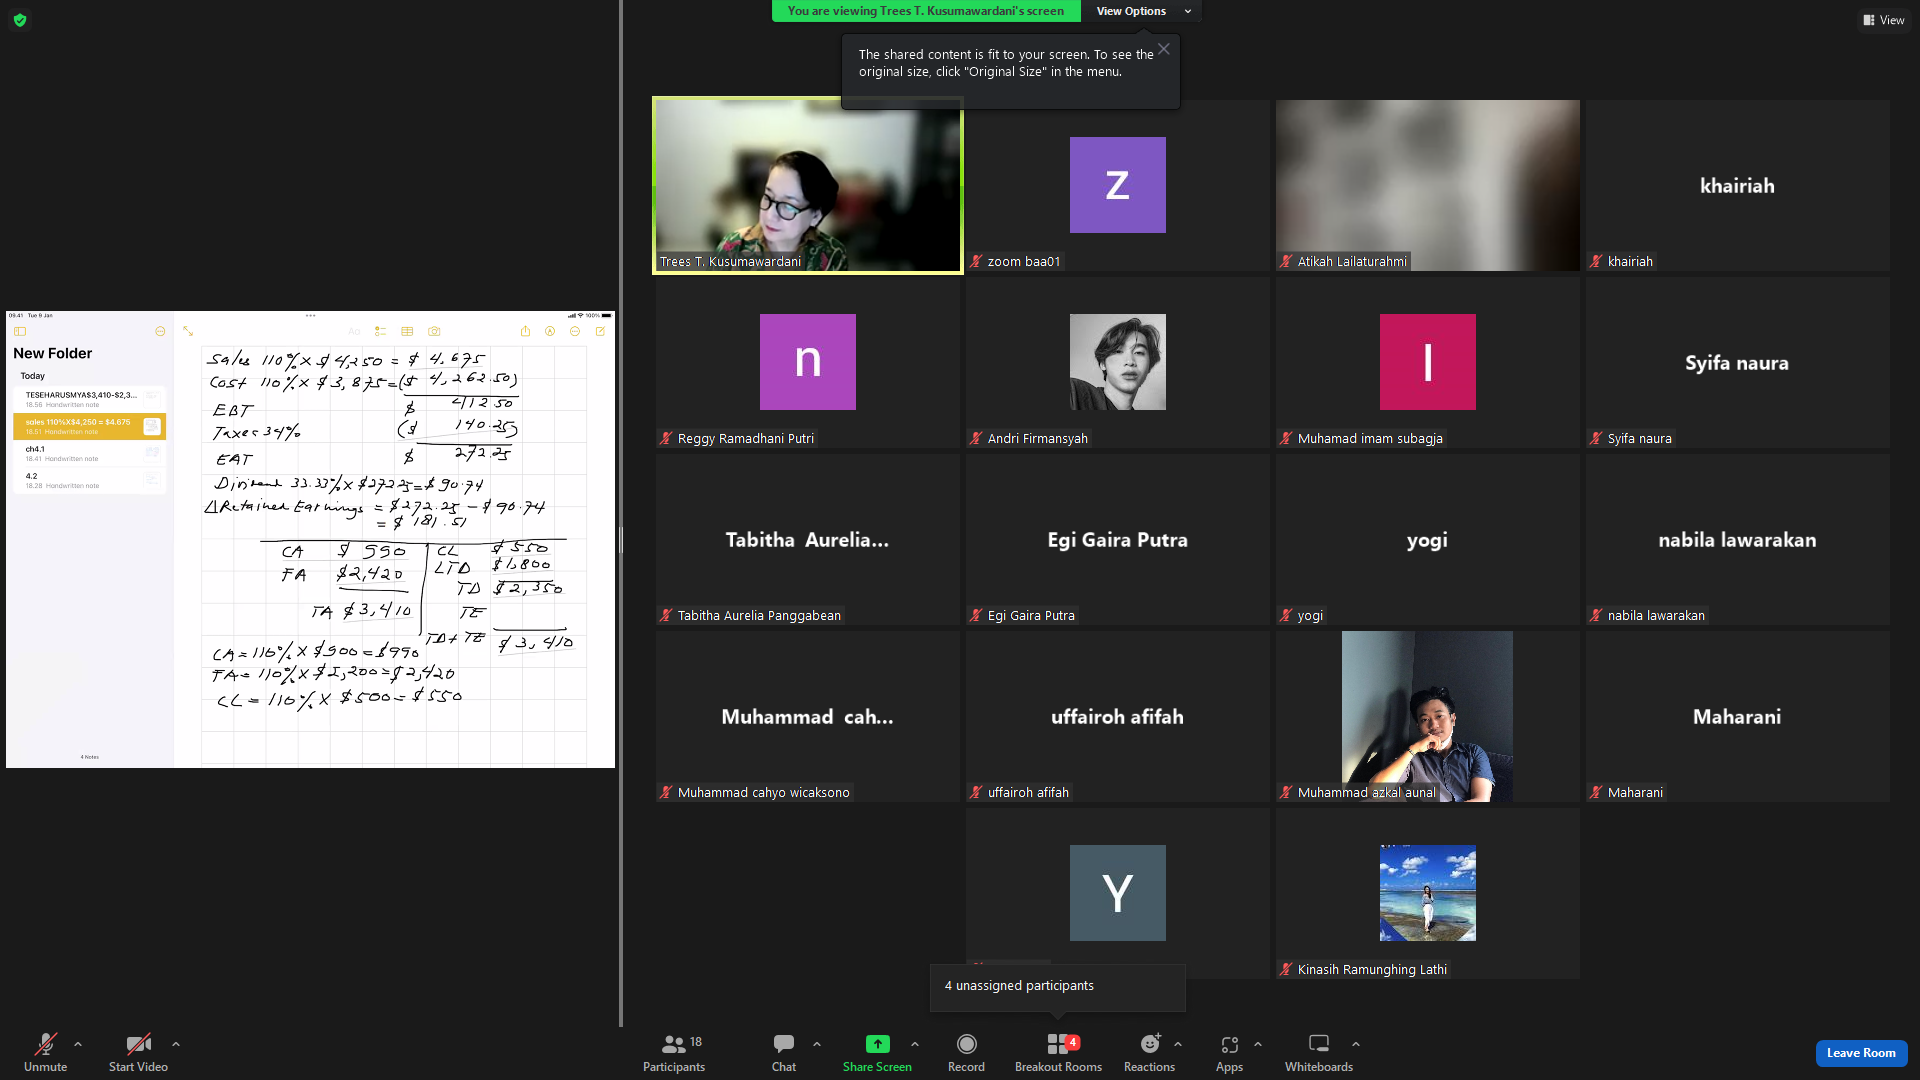1920x1080 pixels.
Task: Click the markup pen icon in Notes
Action: pyautogui.click(x=550, y=331)
